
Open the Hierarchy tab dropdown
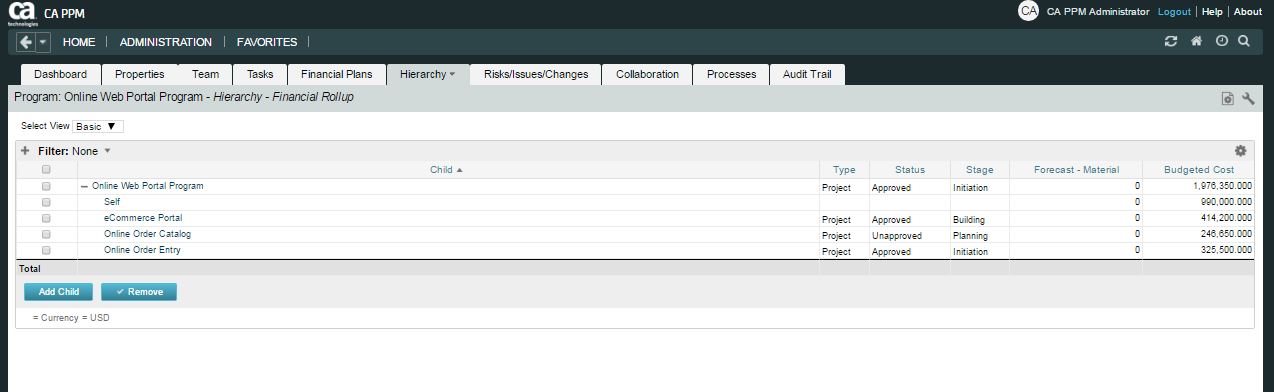pos(452,74)
